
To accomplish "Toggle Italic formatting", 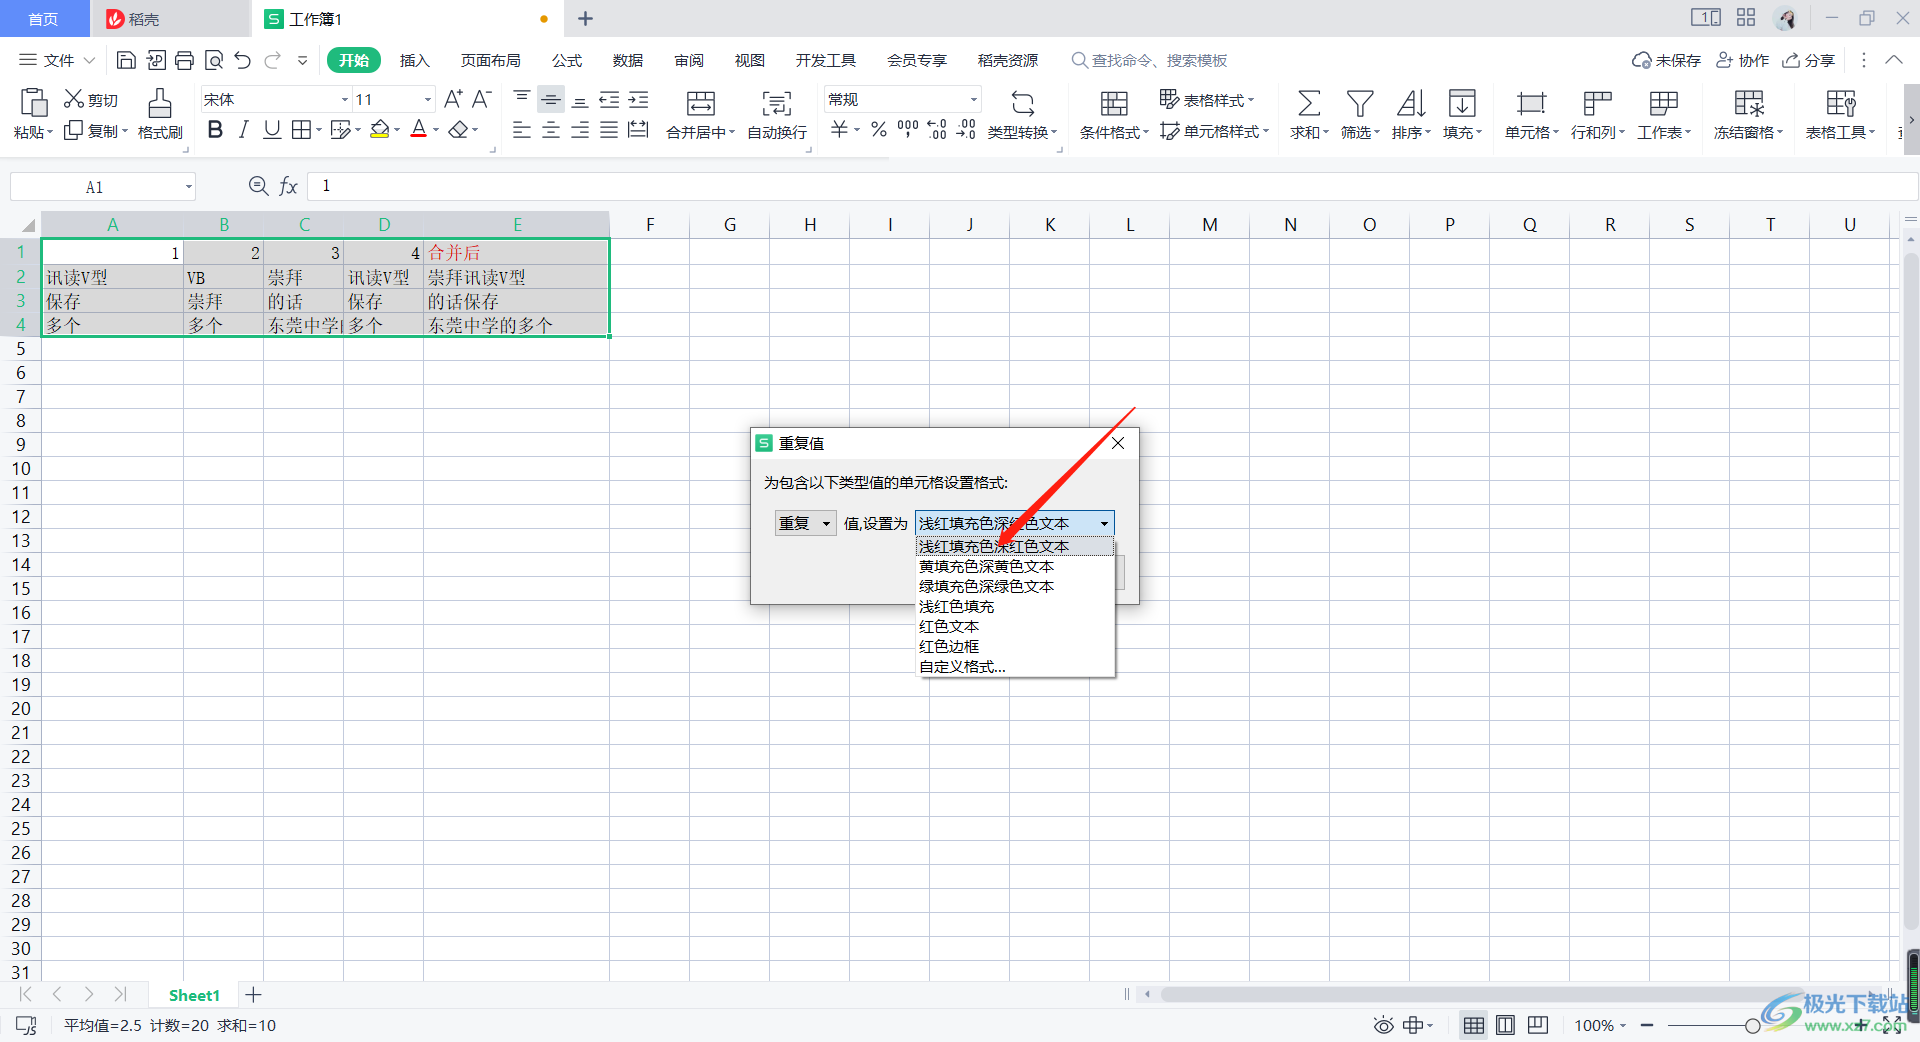I will 243,129.
